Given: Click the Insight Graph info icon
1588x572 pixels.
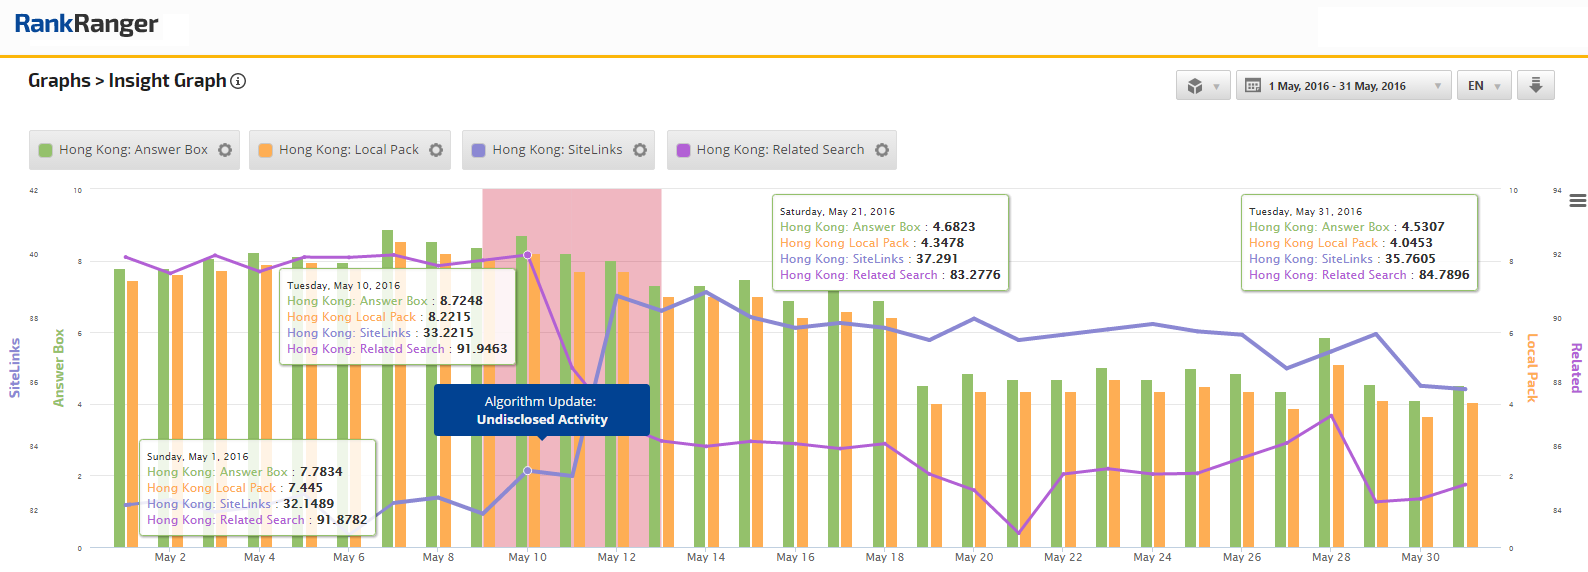Looking at the screenshot, I should (238, 81).
